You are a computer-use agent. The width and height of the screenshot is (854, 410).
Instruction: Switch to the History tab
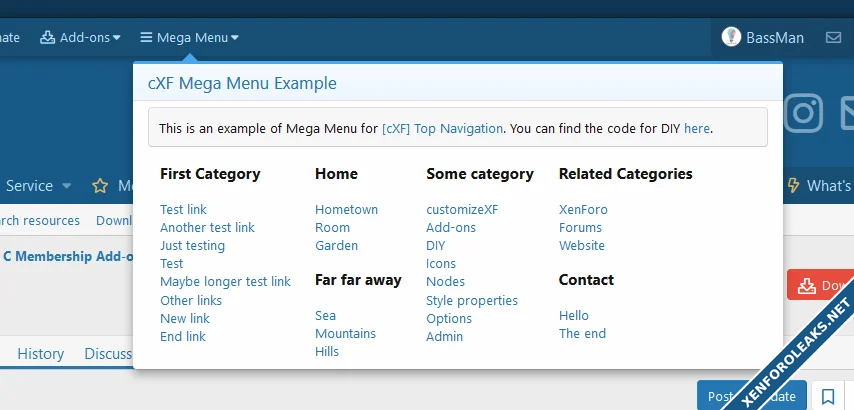pyautogui.click(x=40, y=353)
